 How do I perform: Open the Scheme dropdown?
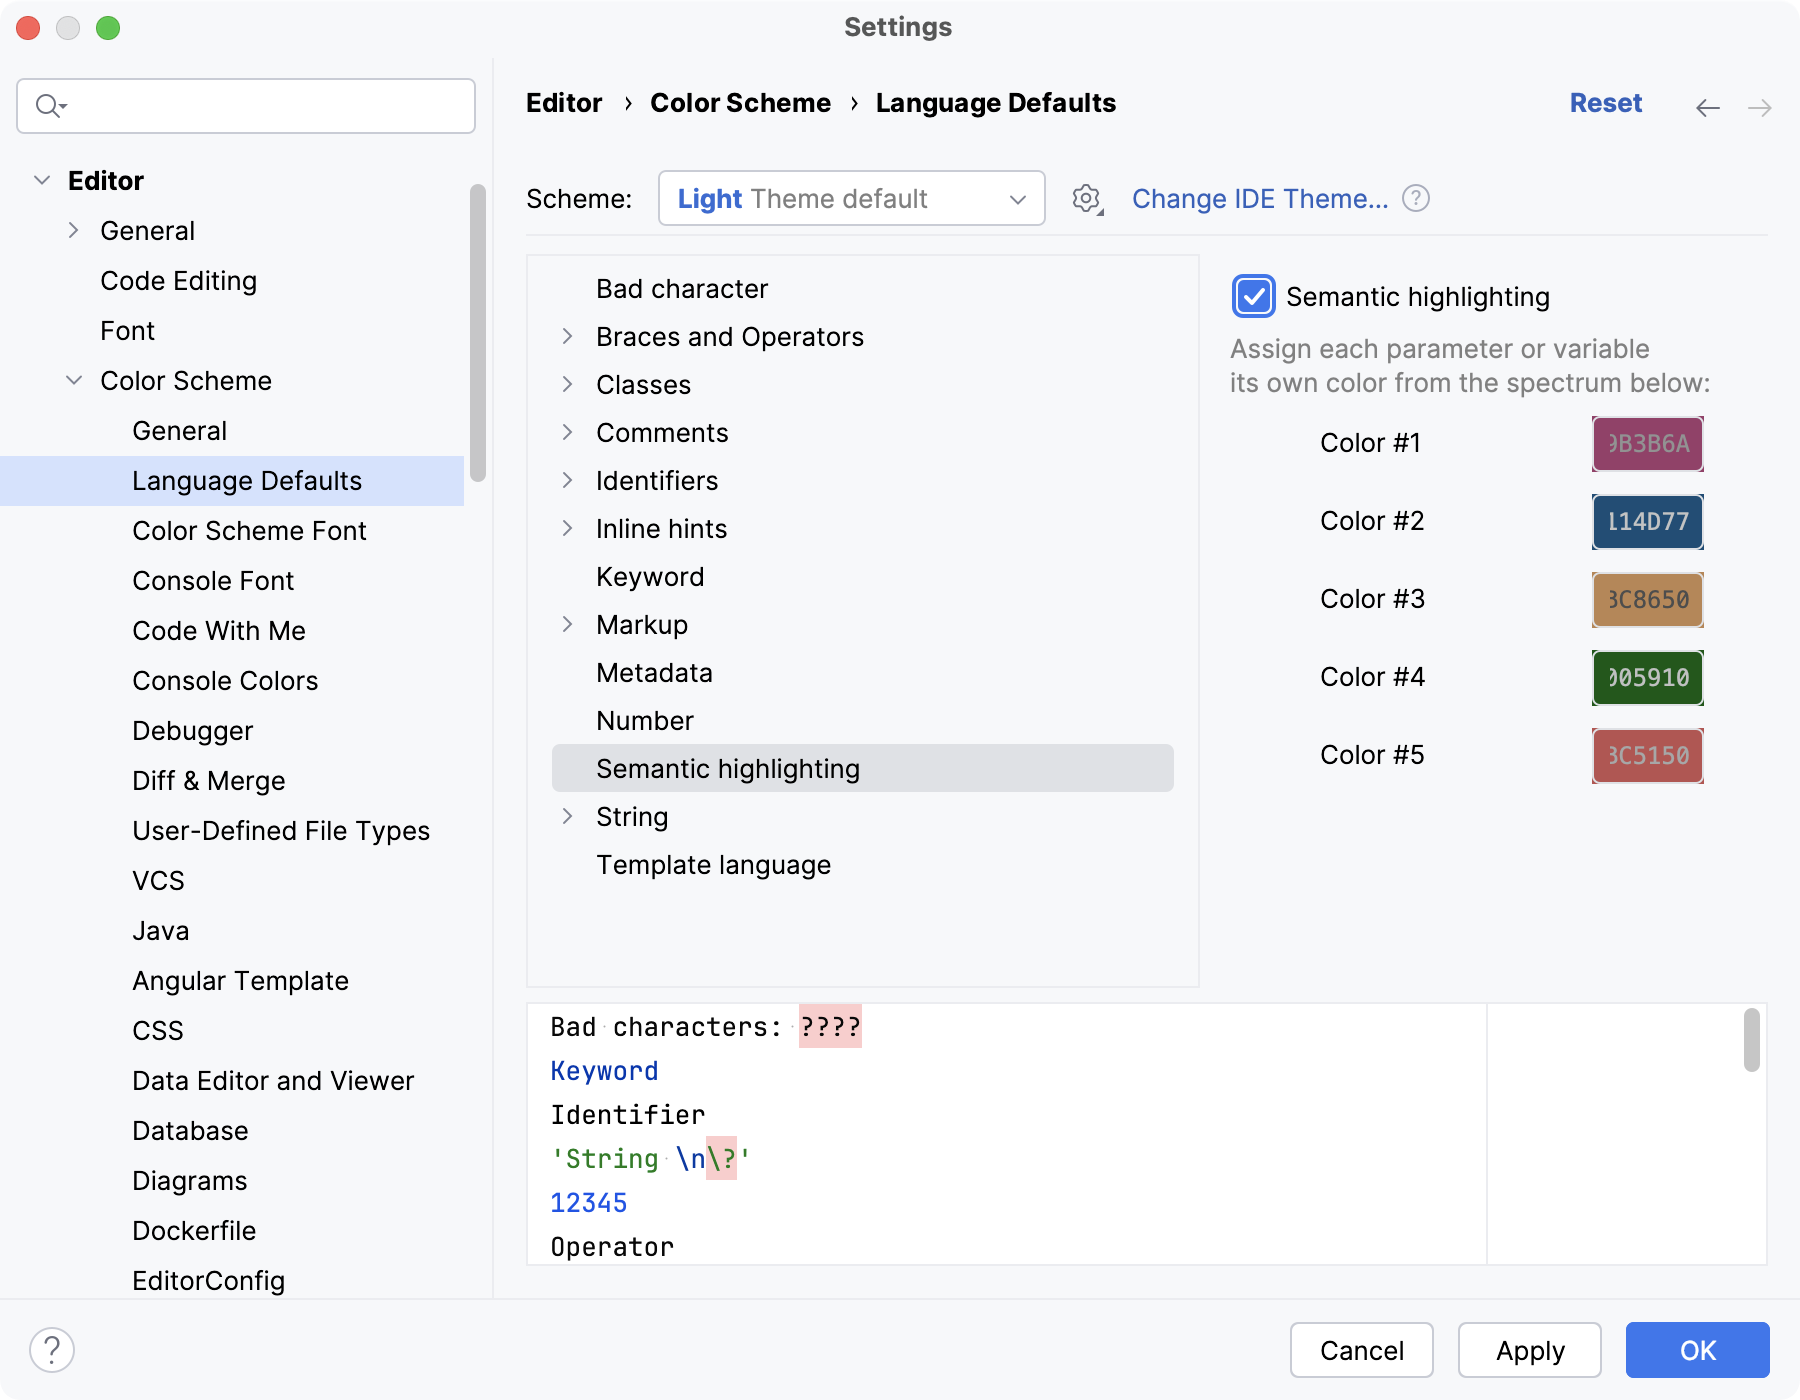(x=851, y=198)
